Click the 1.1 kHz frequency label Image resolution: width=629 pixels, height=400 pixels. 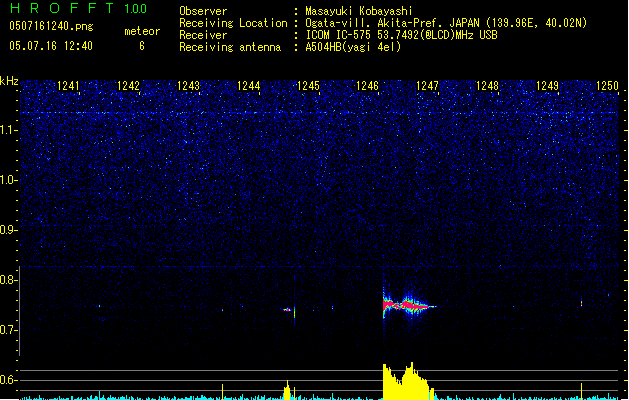click(x=9, y=130)
